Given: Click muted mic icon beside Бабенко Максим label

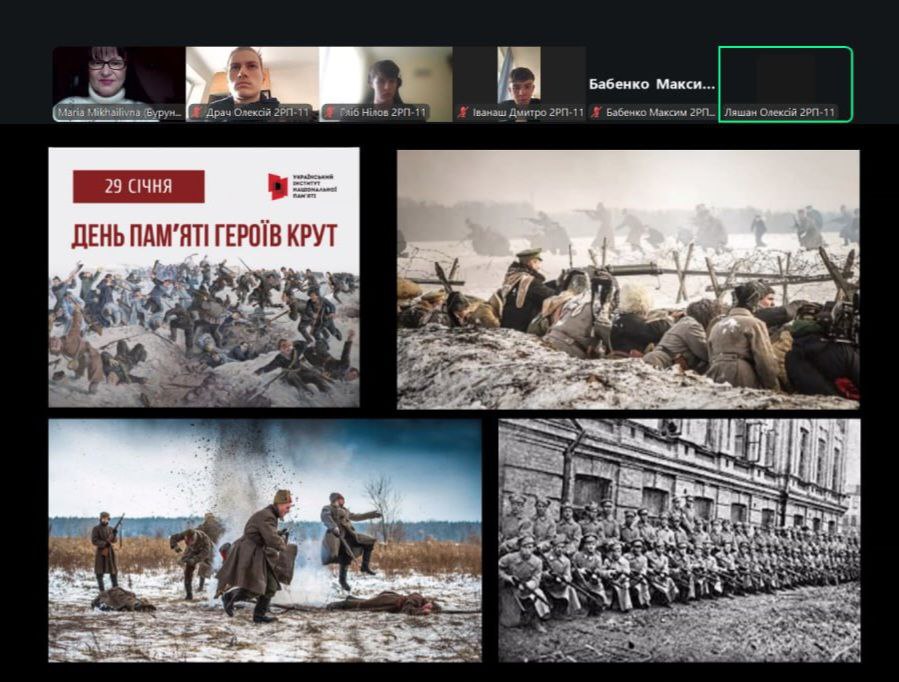Looking at the screenshot, I should click(x=596, y=113).
